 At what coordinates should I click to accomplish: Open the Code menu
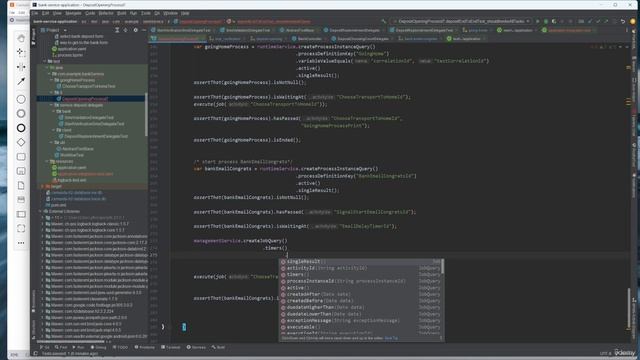[x=90, y=13]
